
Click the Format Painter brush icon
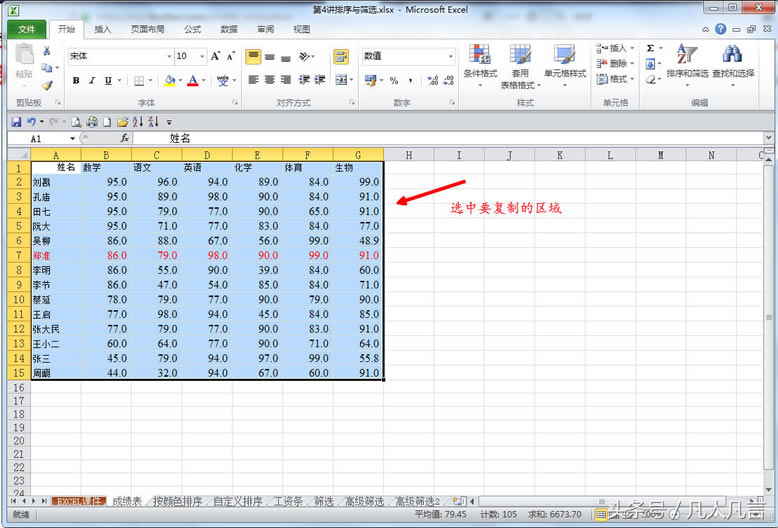47,85
